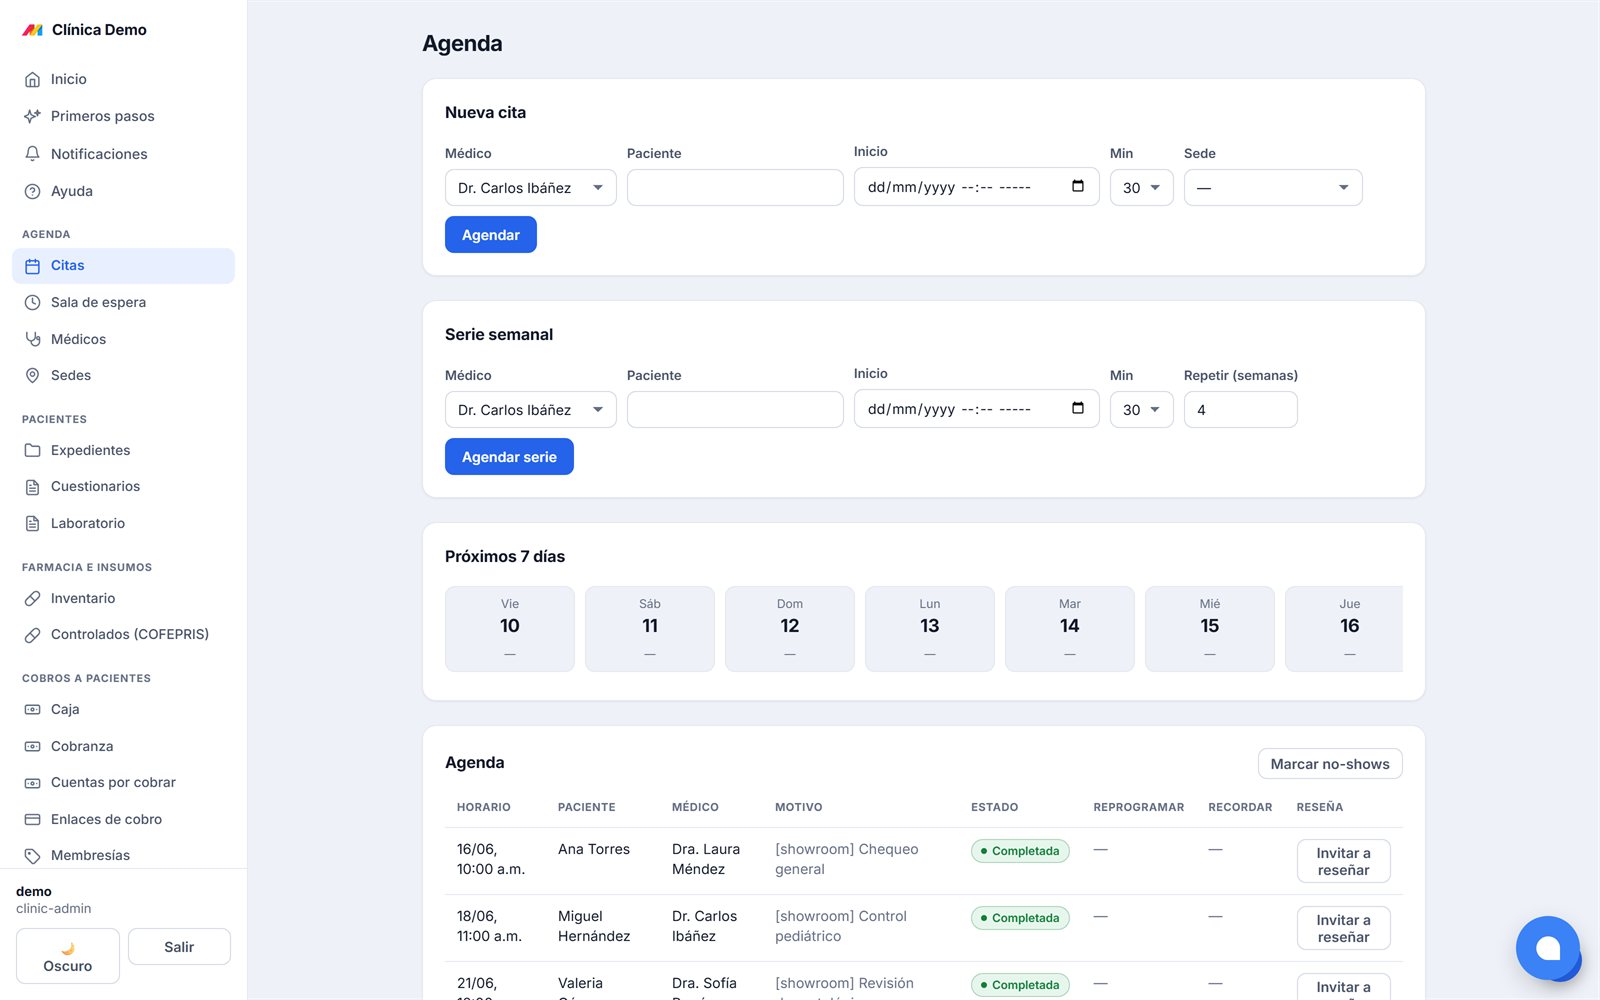Image resolution: width=1600 pixels, height=1000 pixels.
Task: Open the chat bubble widget
Action: (1548, 948)
